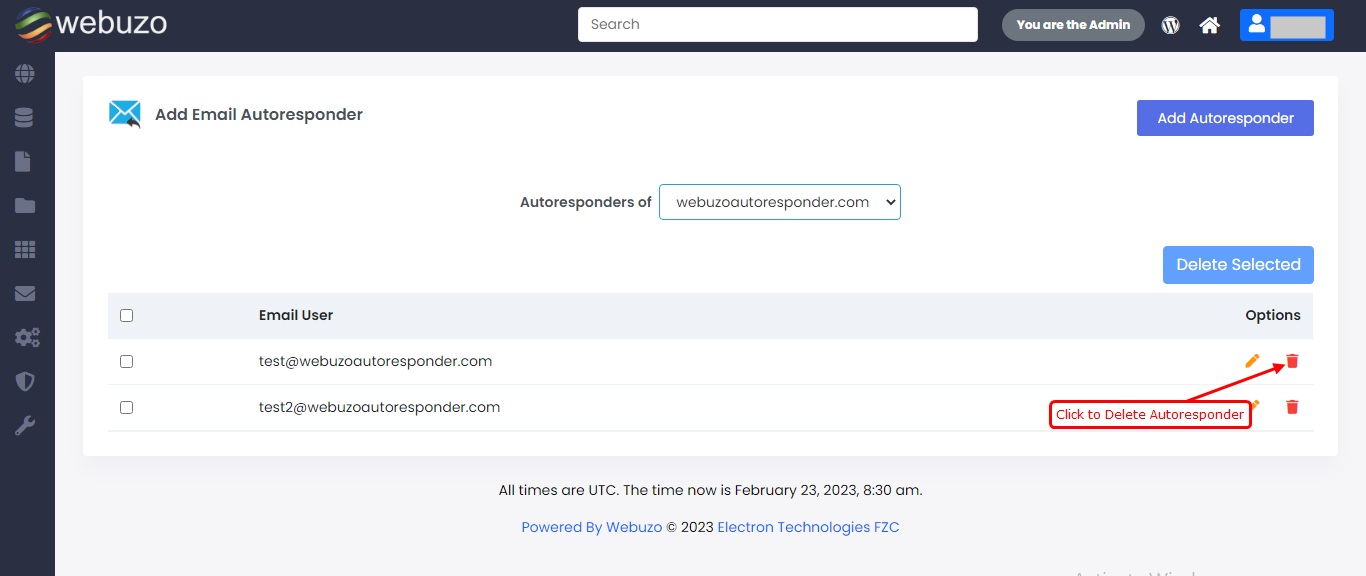Select the test2@webuzoautoresponder.com row checkbox
The height and width of the screenshot is (576, 1366).
tap(126, 408)
